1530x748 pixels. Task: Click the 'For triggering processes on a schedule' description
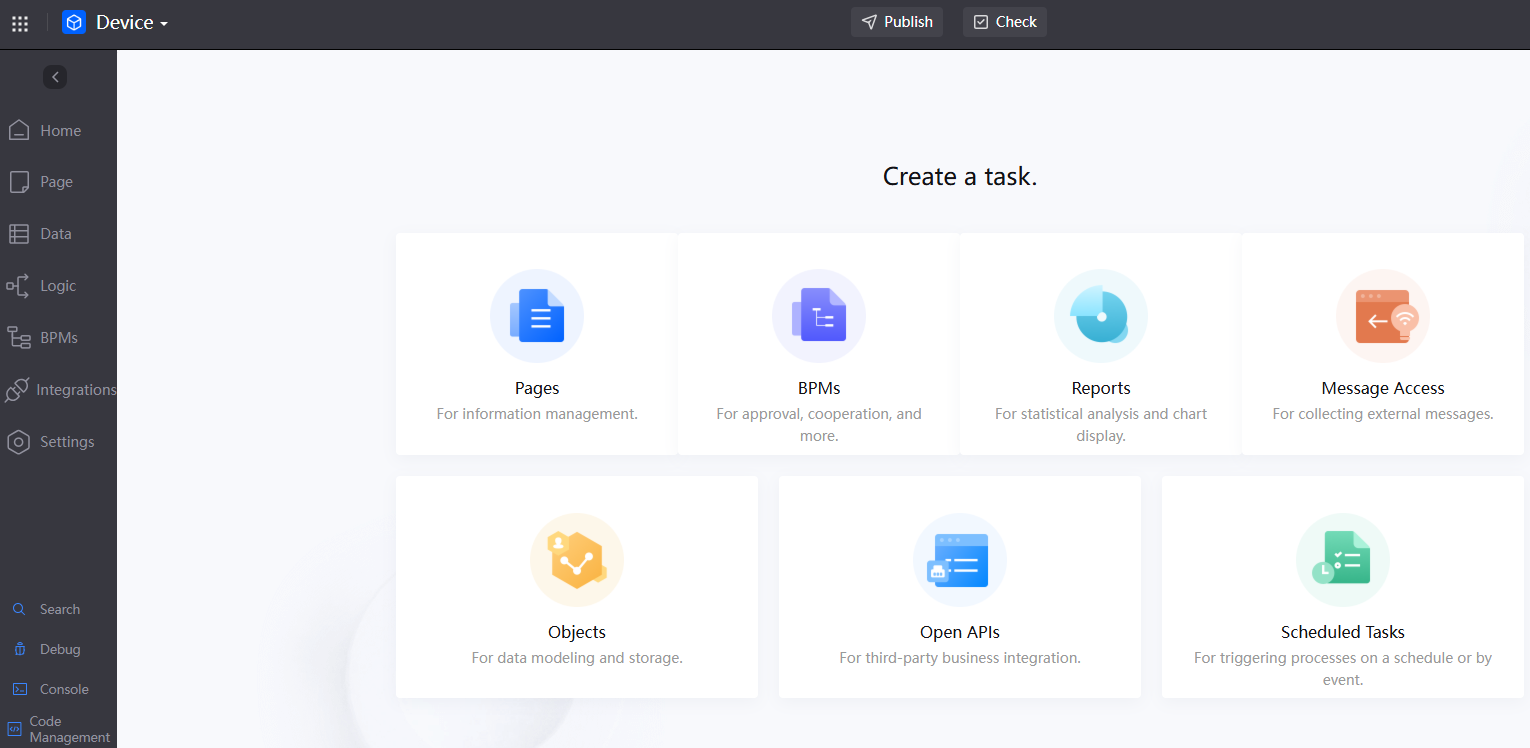1343,669
